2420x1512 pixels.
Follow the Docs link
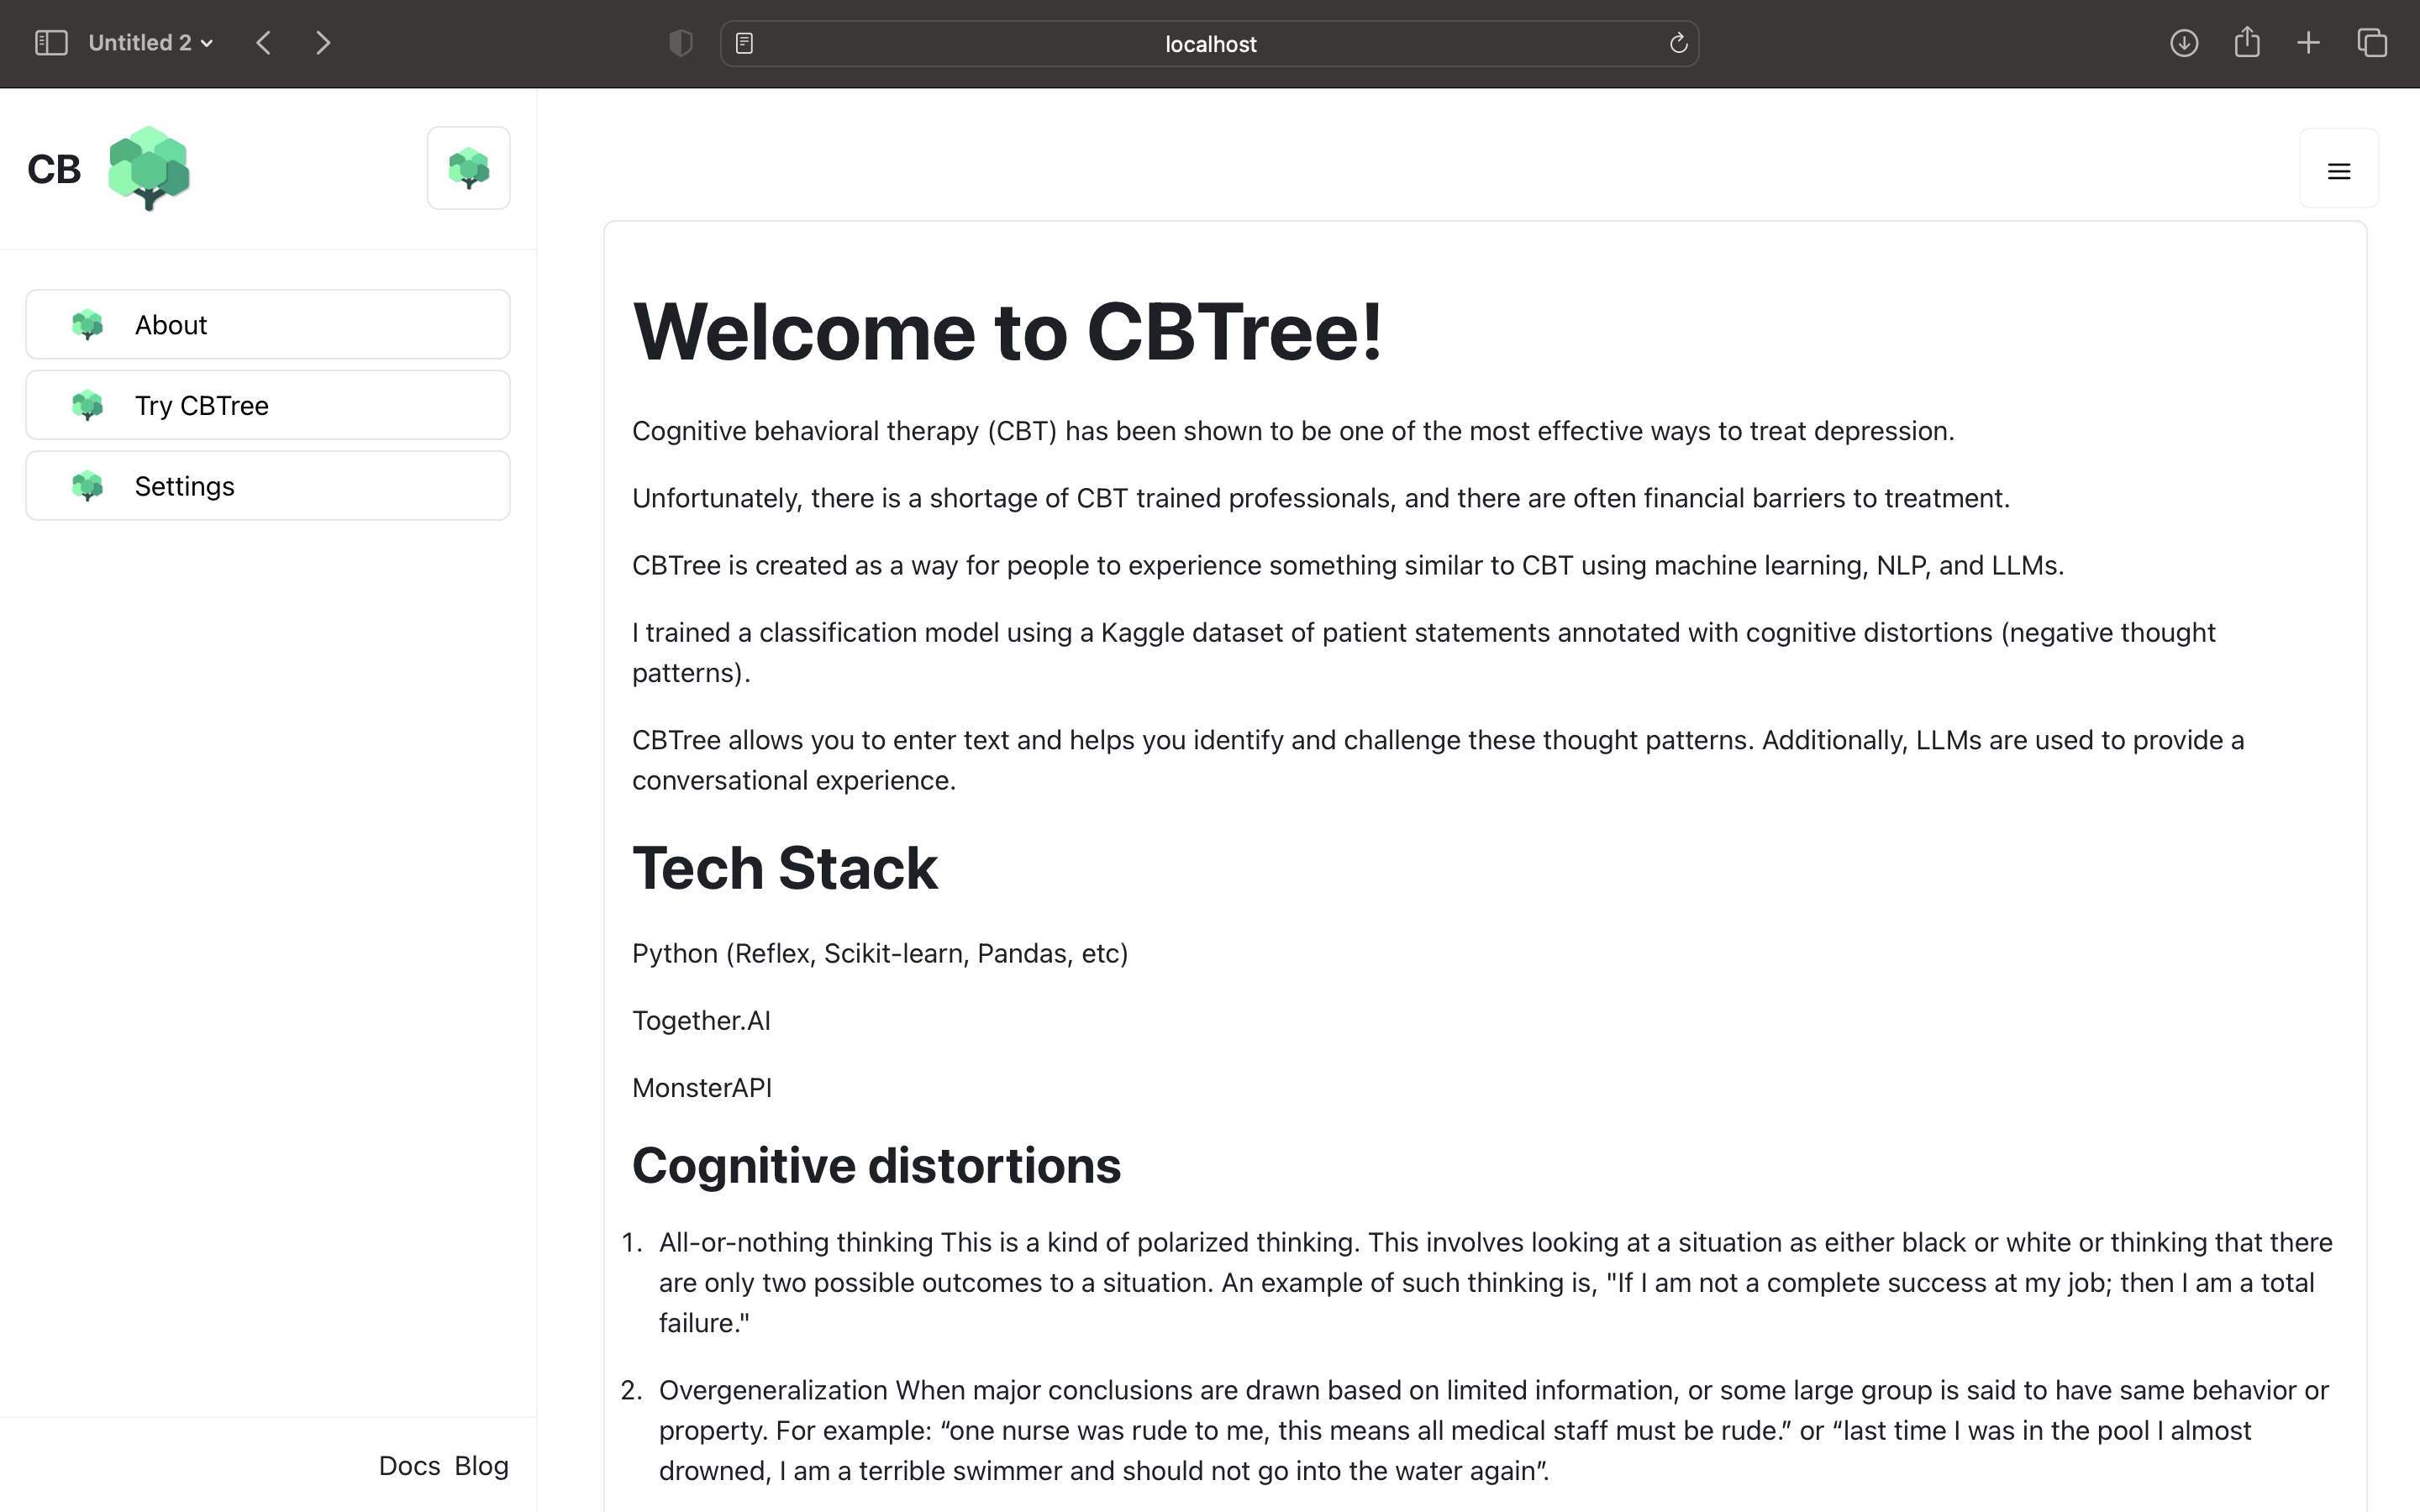pyautogui.click(x=409, y=1466)
